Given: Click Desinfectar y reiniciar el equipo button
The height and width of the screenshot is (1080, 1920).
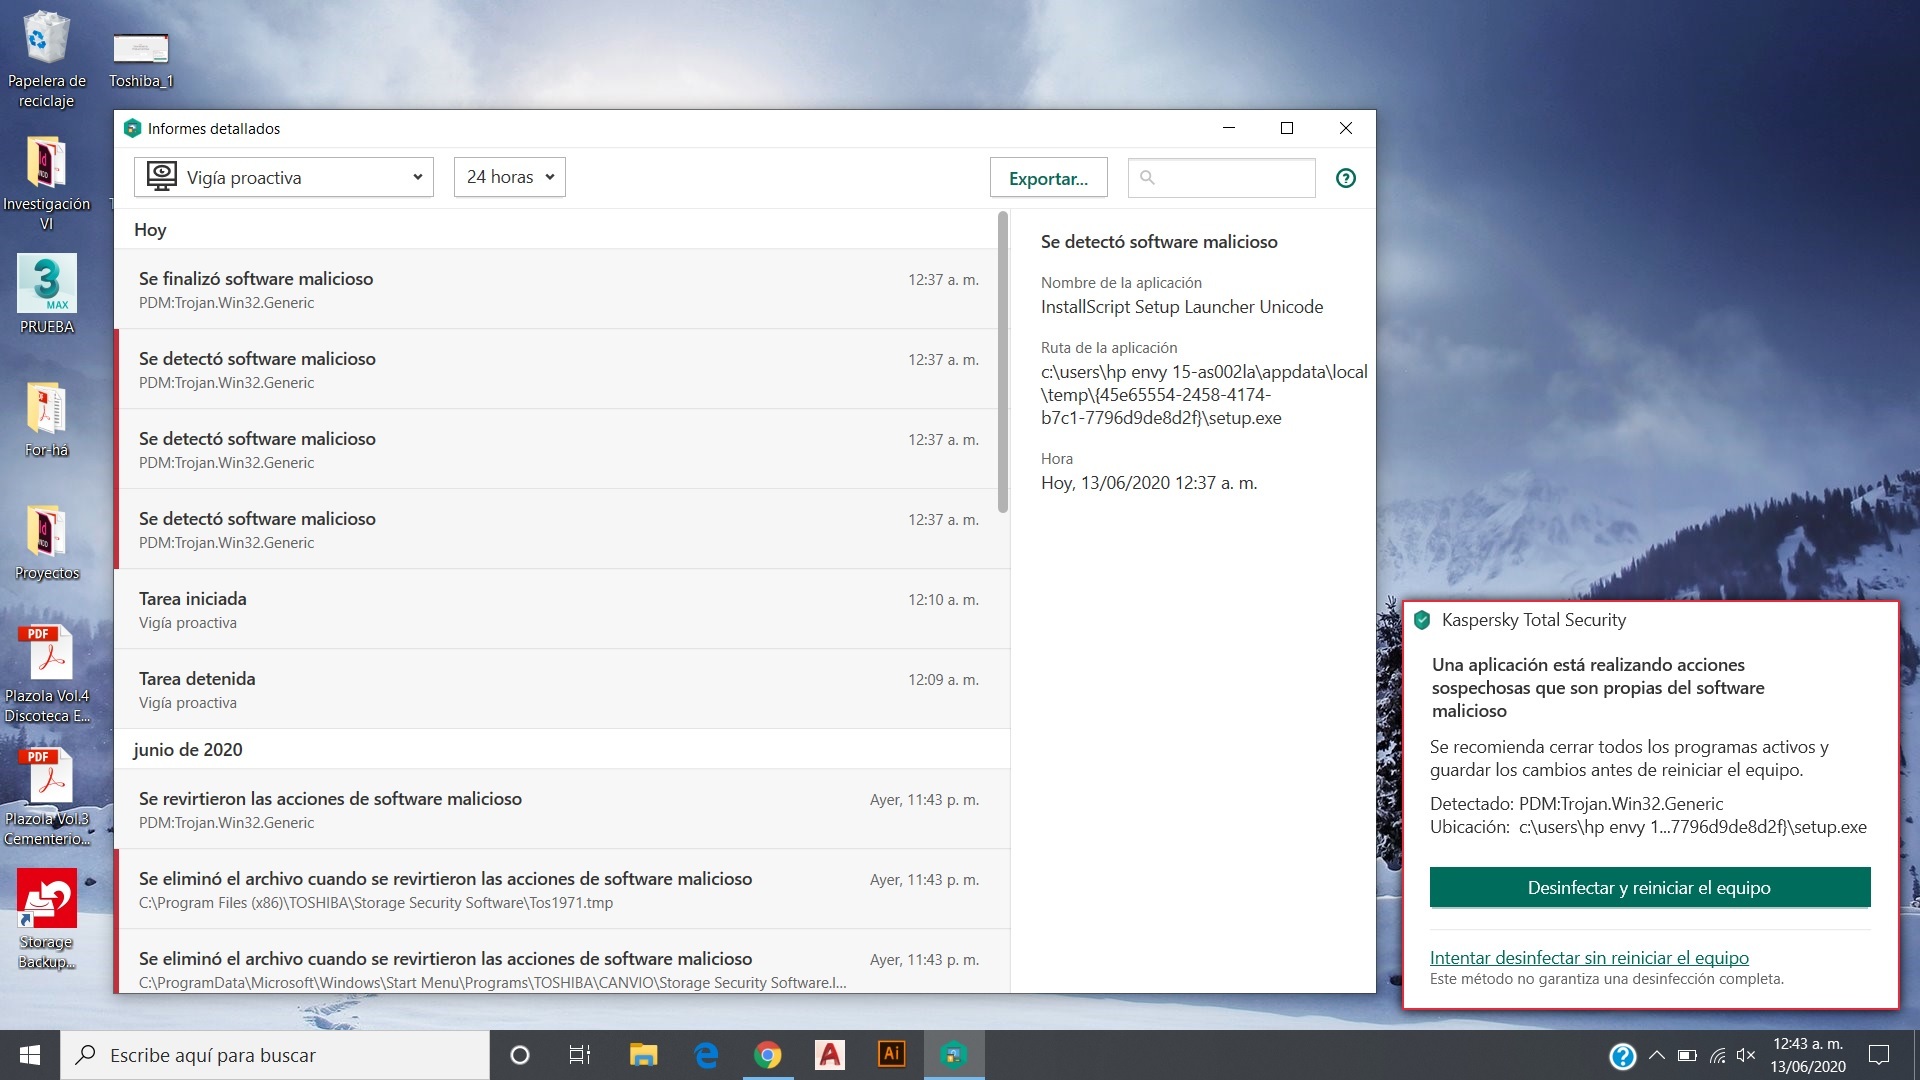Looking at the screenshot, I should [1649, 888].
